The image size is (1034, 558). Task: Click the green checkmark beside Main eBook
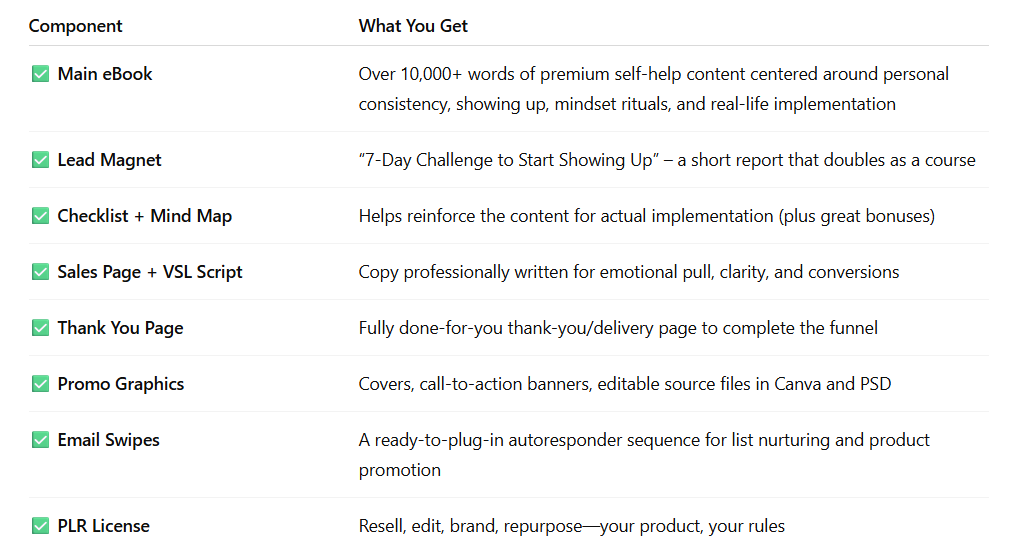[40, 74]
